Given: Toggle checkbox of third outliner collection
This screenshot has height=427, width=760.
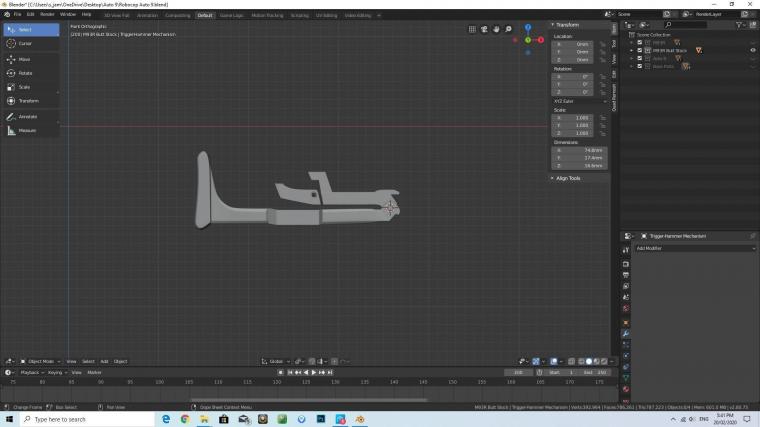Looking at the screenshot, I should 639,59.
